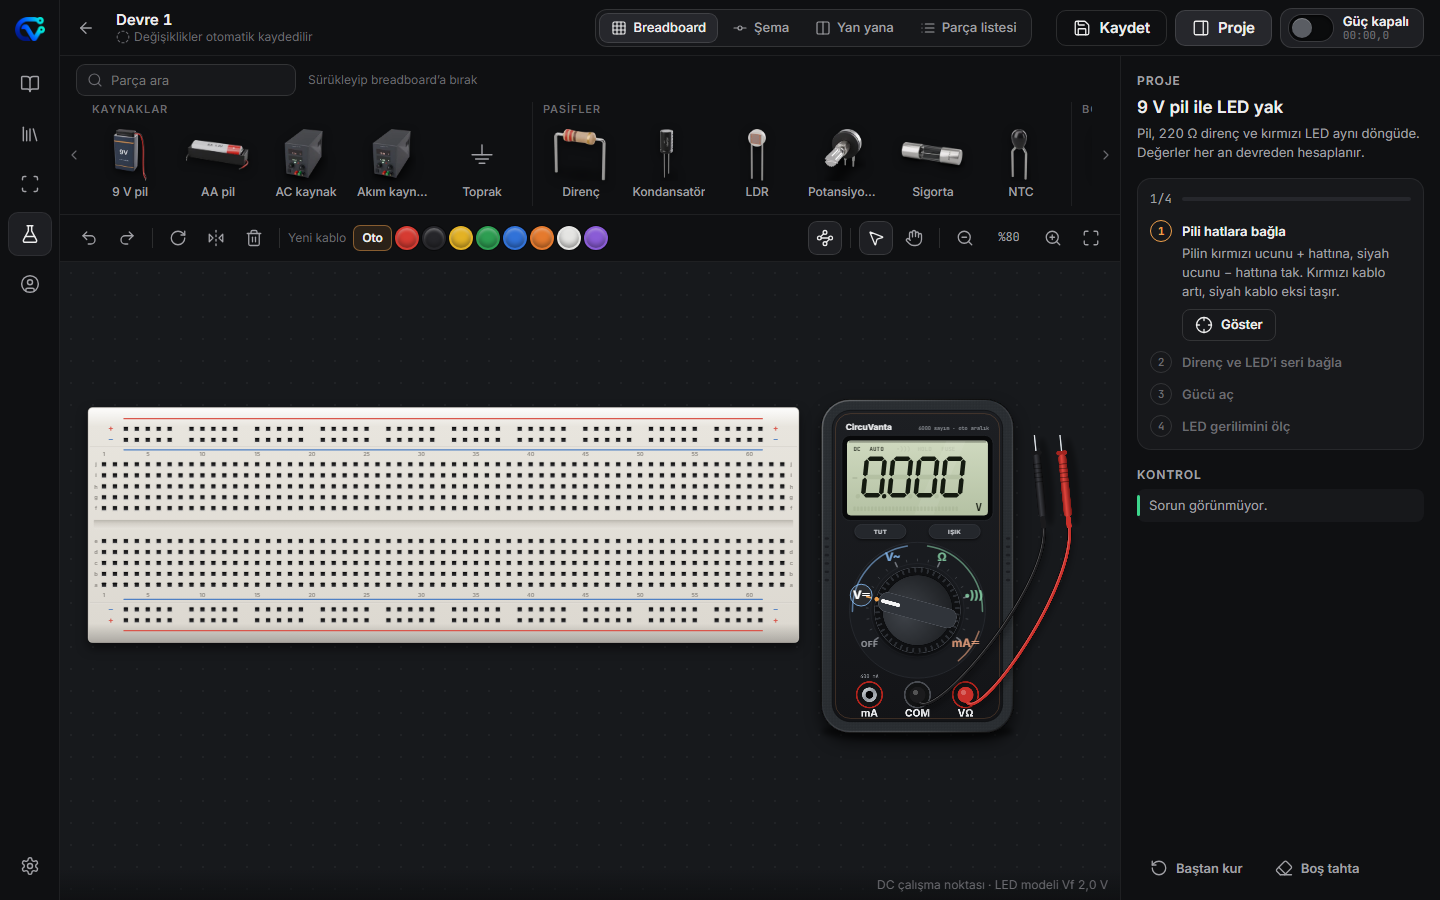Undo the last action
1440x900 pixels.
click(89, 238)
